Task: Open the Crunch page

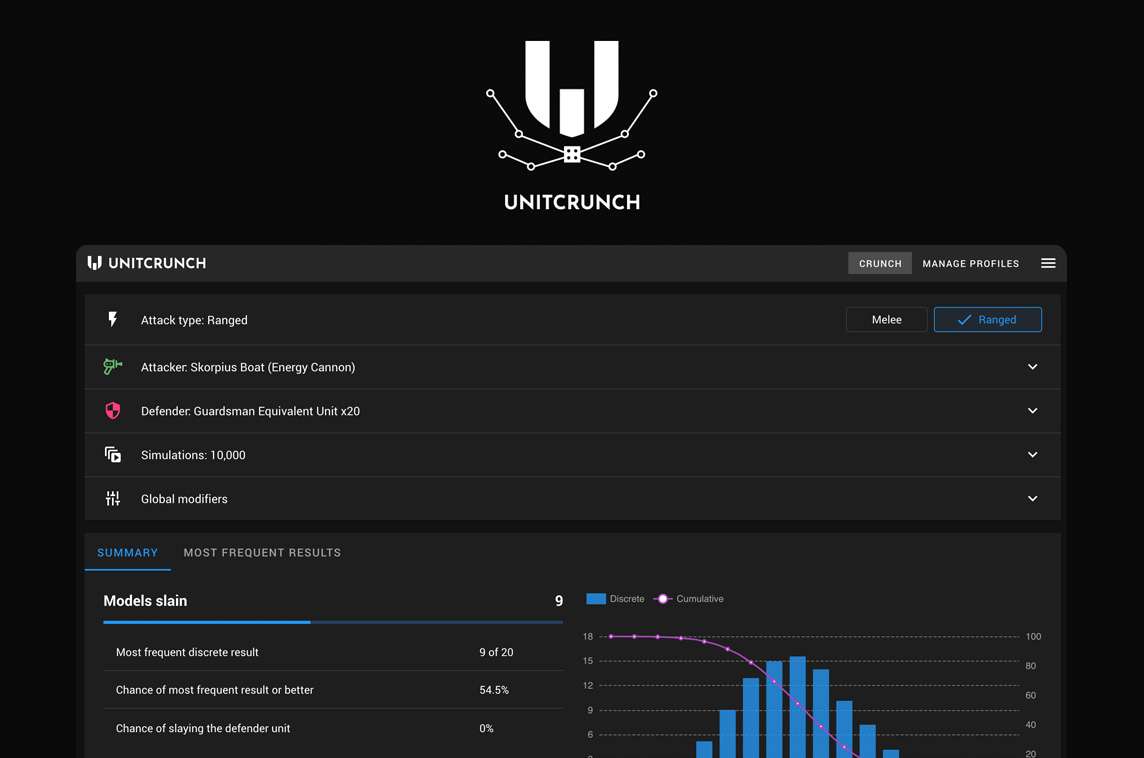Action: 880,263
